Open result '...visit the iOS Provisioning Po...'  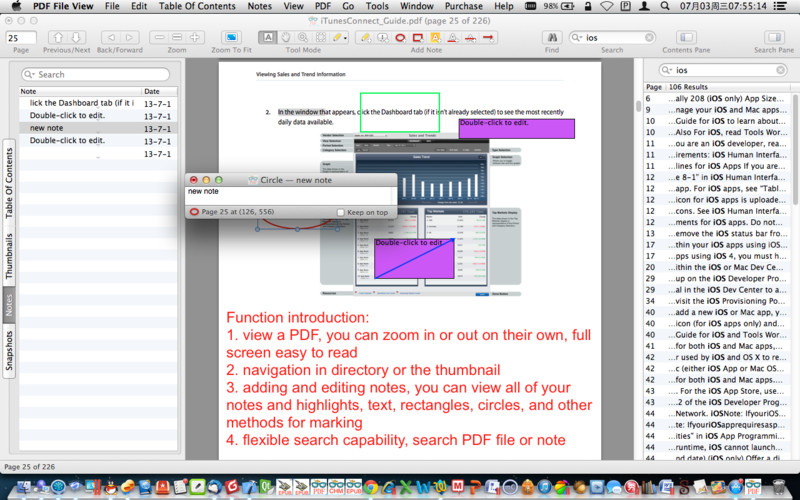click(718, 301)
